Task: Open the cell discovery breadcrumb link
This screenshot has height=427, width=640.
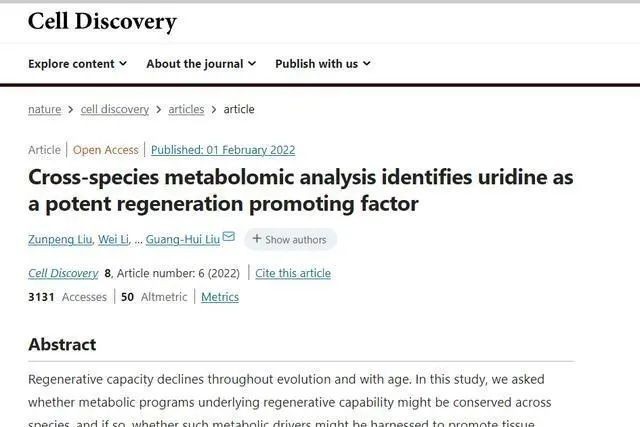Action: 115,109
